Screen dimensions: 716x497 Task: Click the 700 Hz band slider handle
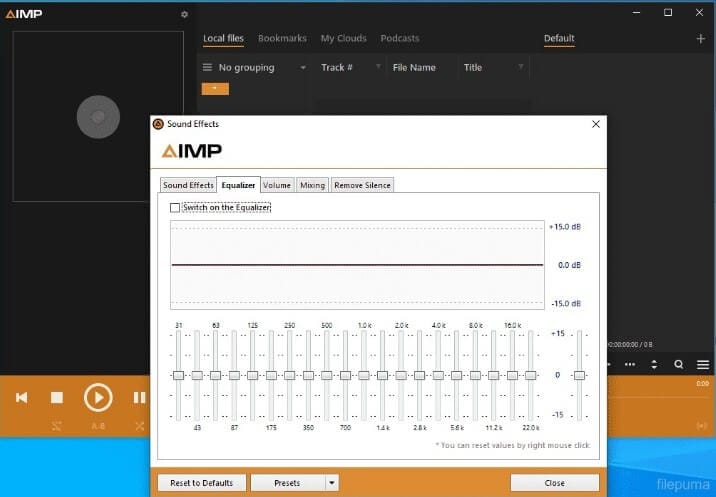point(345,375)
